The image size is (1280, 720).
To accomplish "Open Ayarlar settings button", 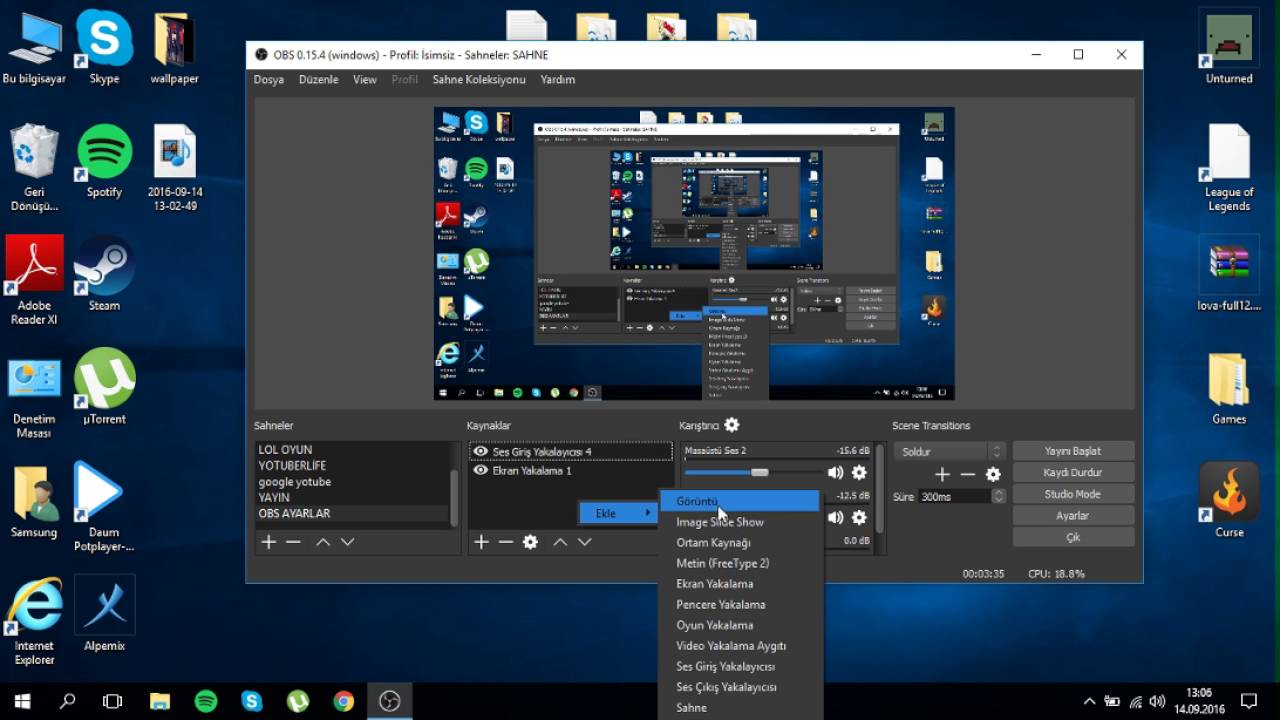I will coord(1073,515).
